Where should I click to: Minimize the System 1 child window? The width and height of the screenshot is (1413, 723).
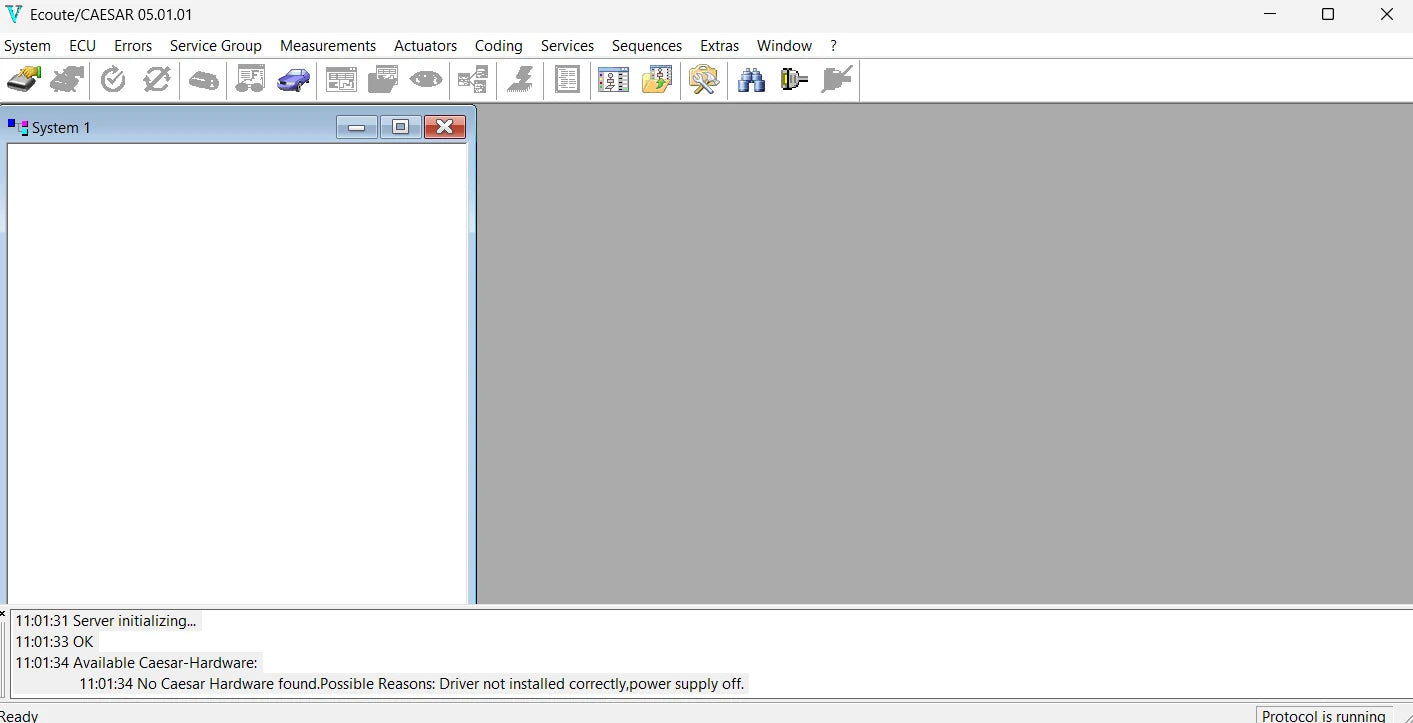[x=357, y=127]
